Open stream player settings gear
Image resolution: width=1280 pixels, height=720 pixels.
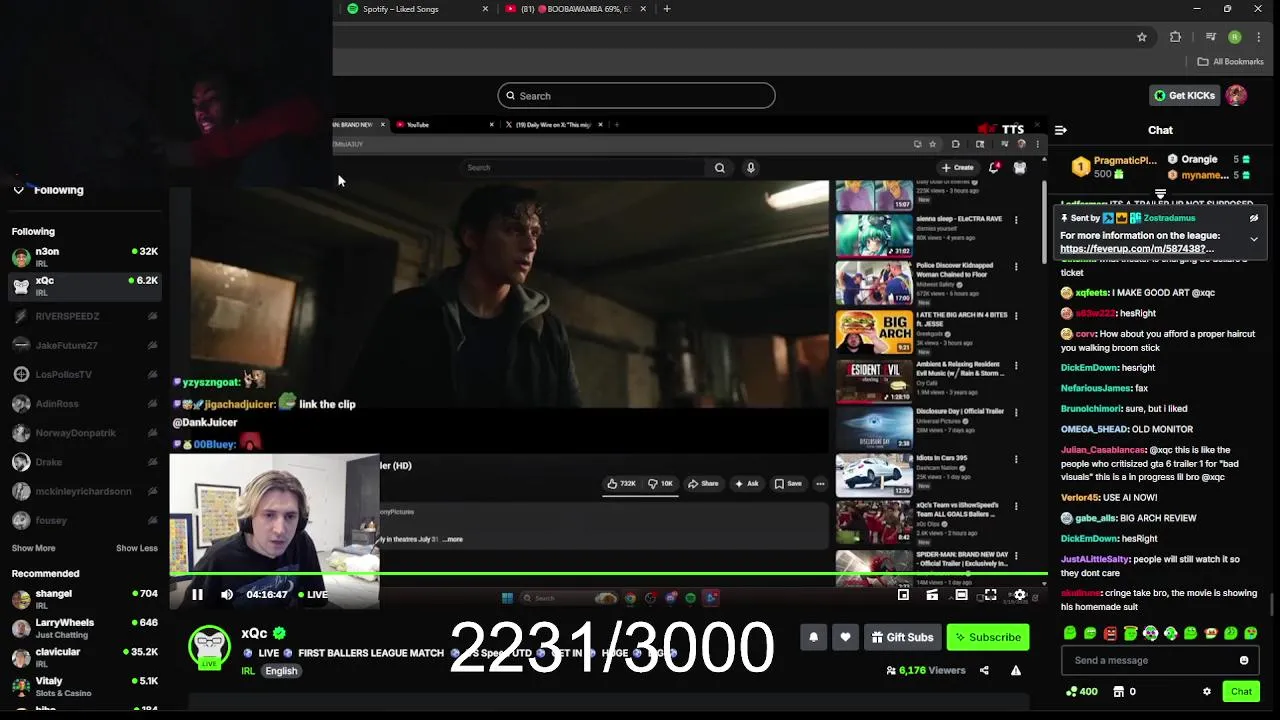coord(1019,595)
